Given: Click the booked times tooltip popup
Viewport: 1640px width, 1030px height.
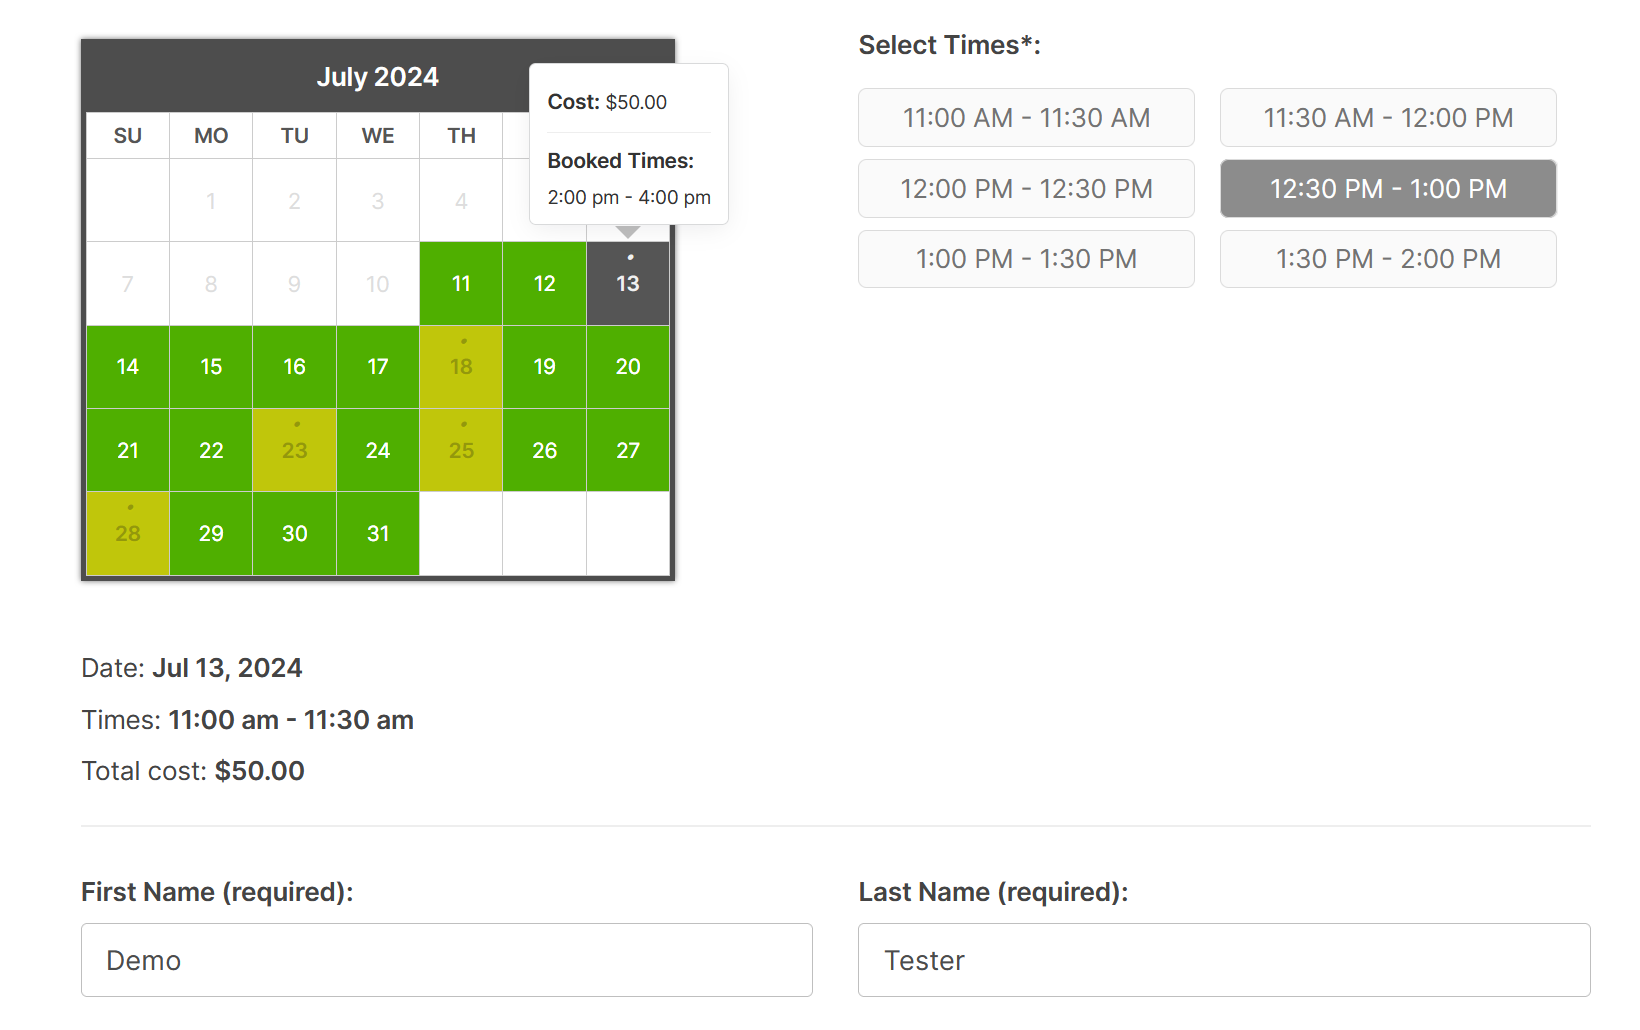Looking at the screenshot, I should pos(628,144).
